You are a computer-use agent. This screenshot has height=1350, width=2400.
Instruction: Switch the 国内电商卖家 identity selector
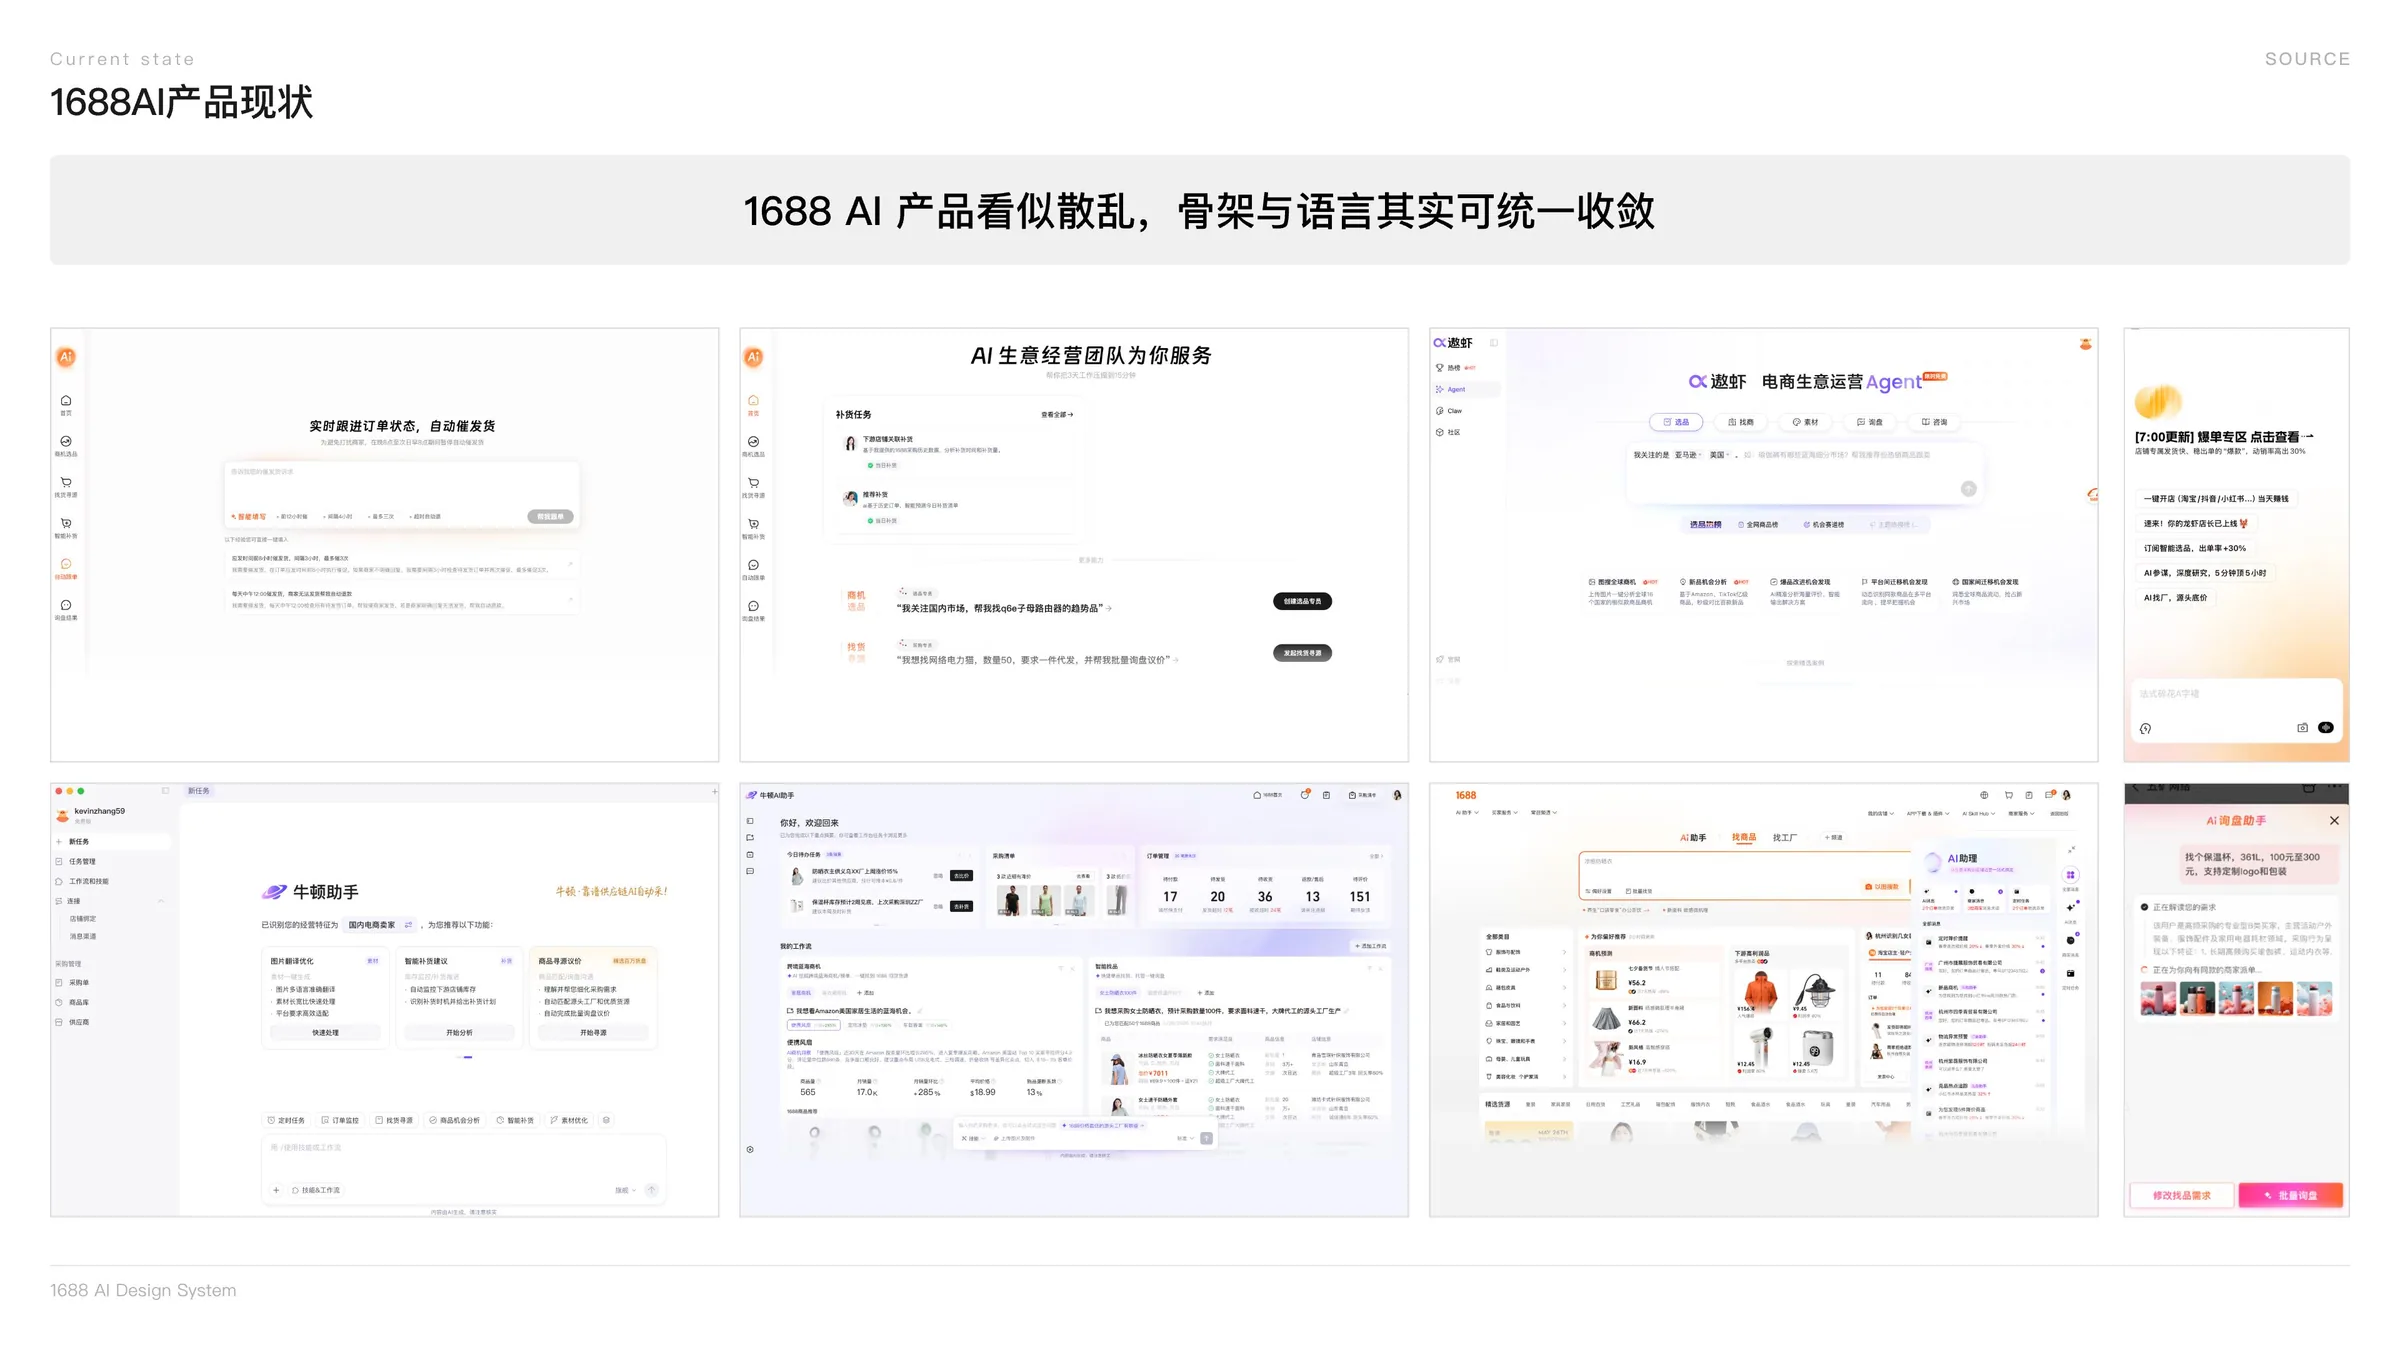(x=380, y=925)
